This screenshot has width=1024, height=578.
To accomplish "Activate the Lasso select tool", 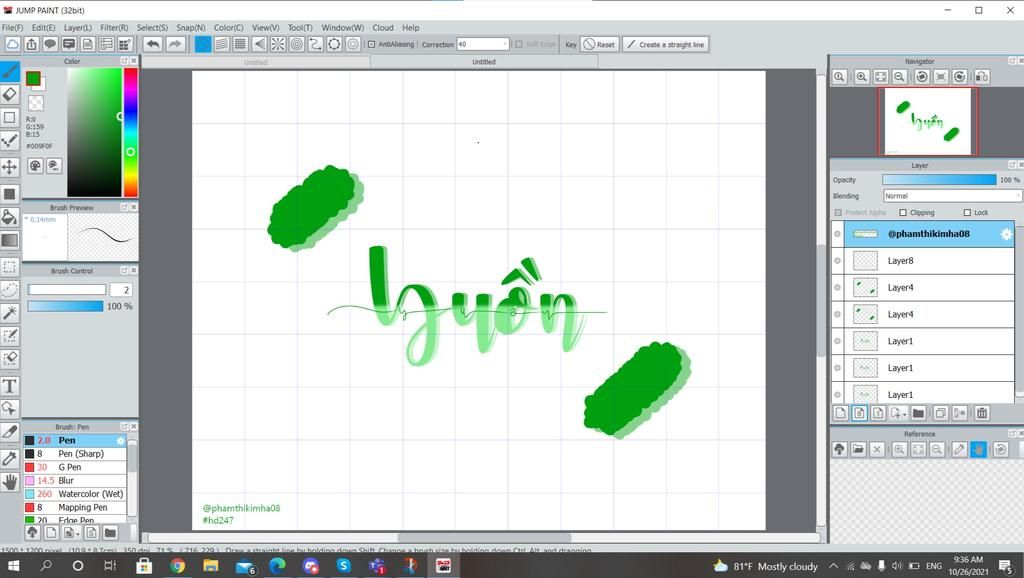I will (10, 289).
